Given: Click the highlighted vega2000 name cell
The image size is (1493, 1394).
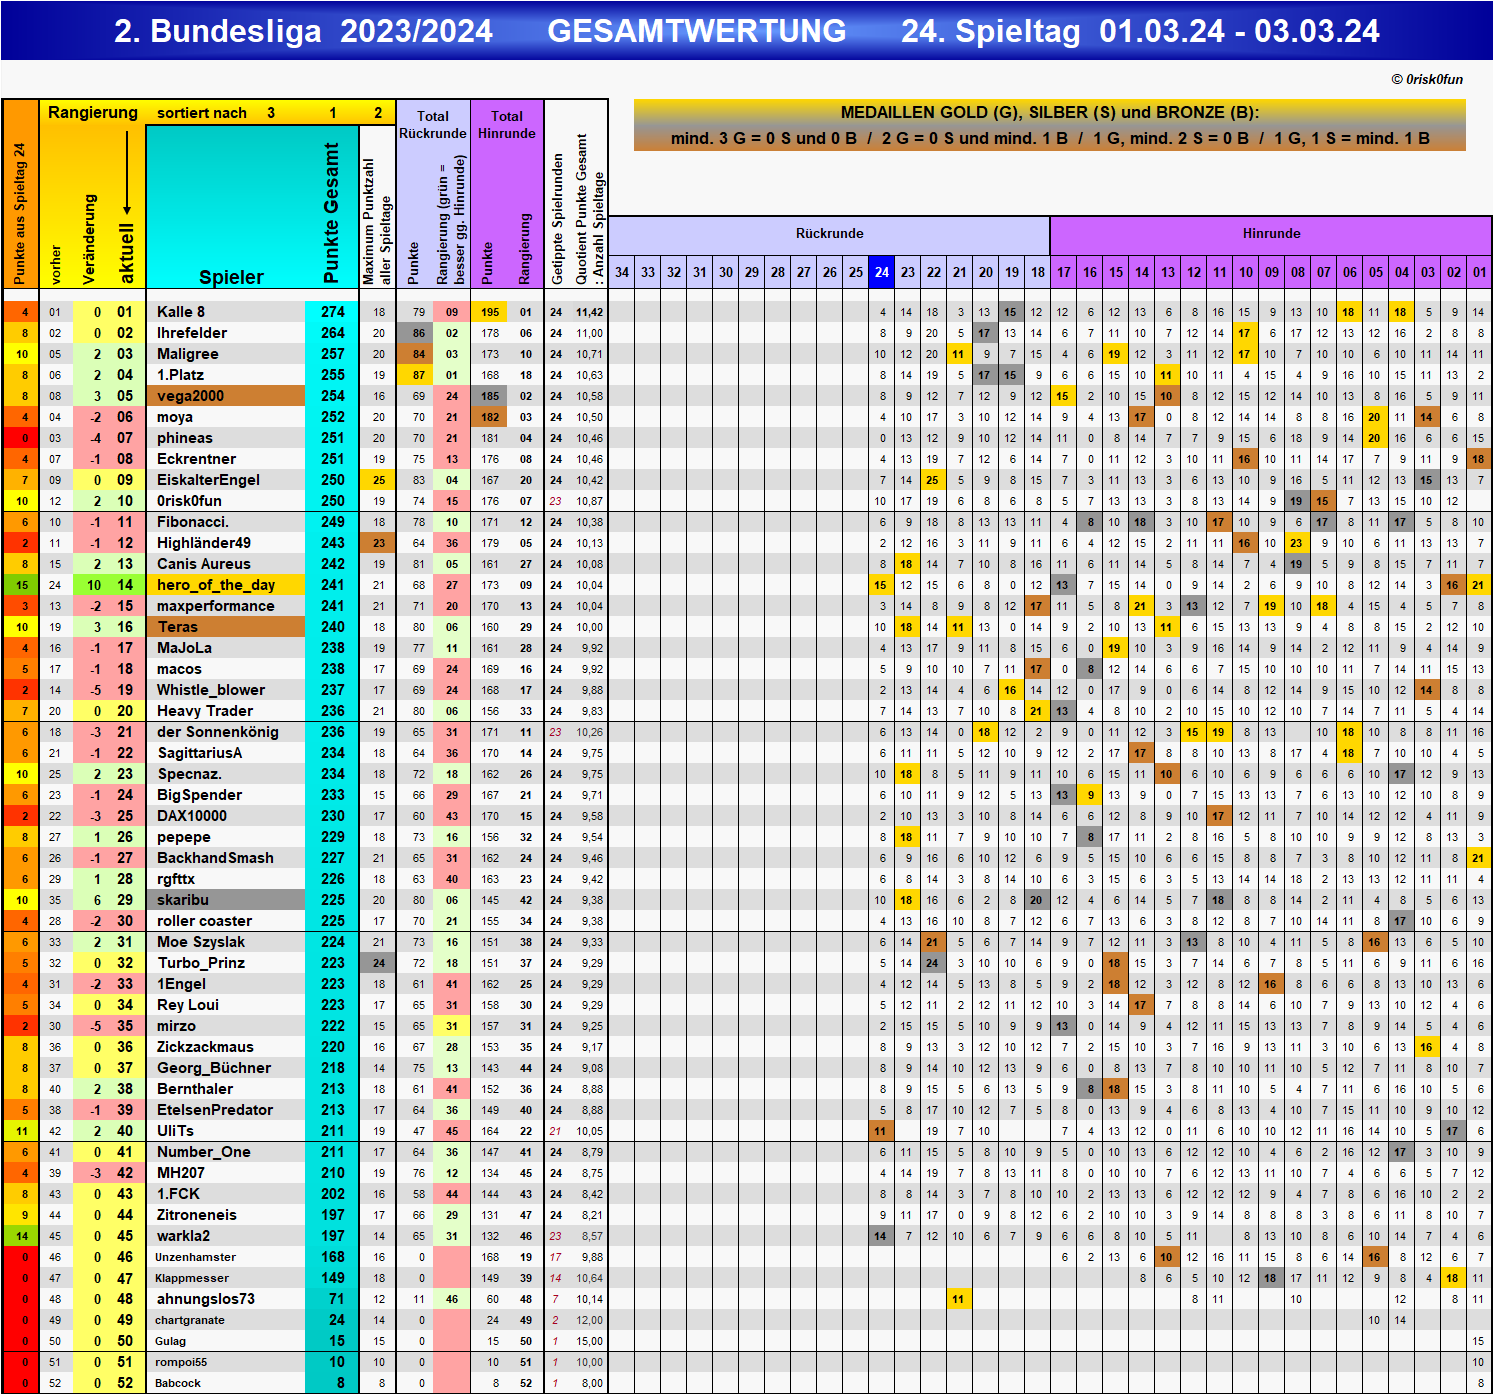Looking at the screenshot, I should click(225, 396).
